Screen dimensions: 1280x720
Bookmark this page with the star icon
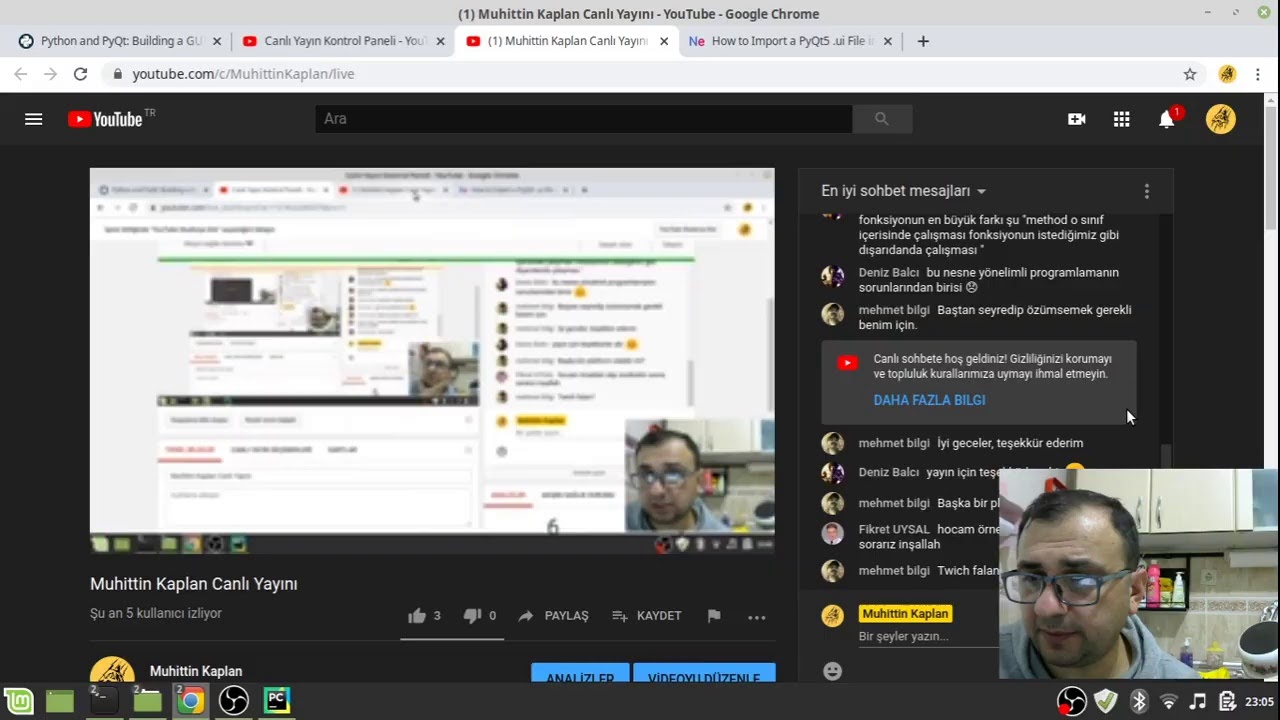coord(1190,74)
